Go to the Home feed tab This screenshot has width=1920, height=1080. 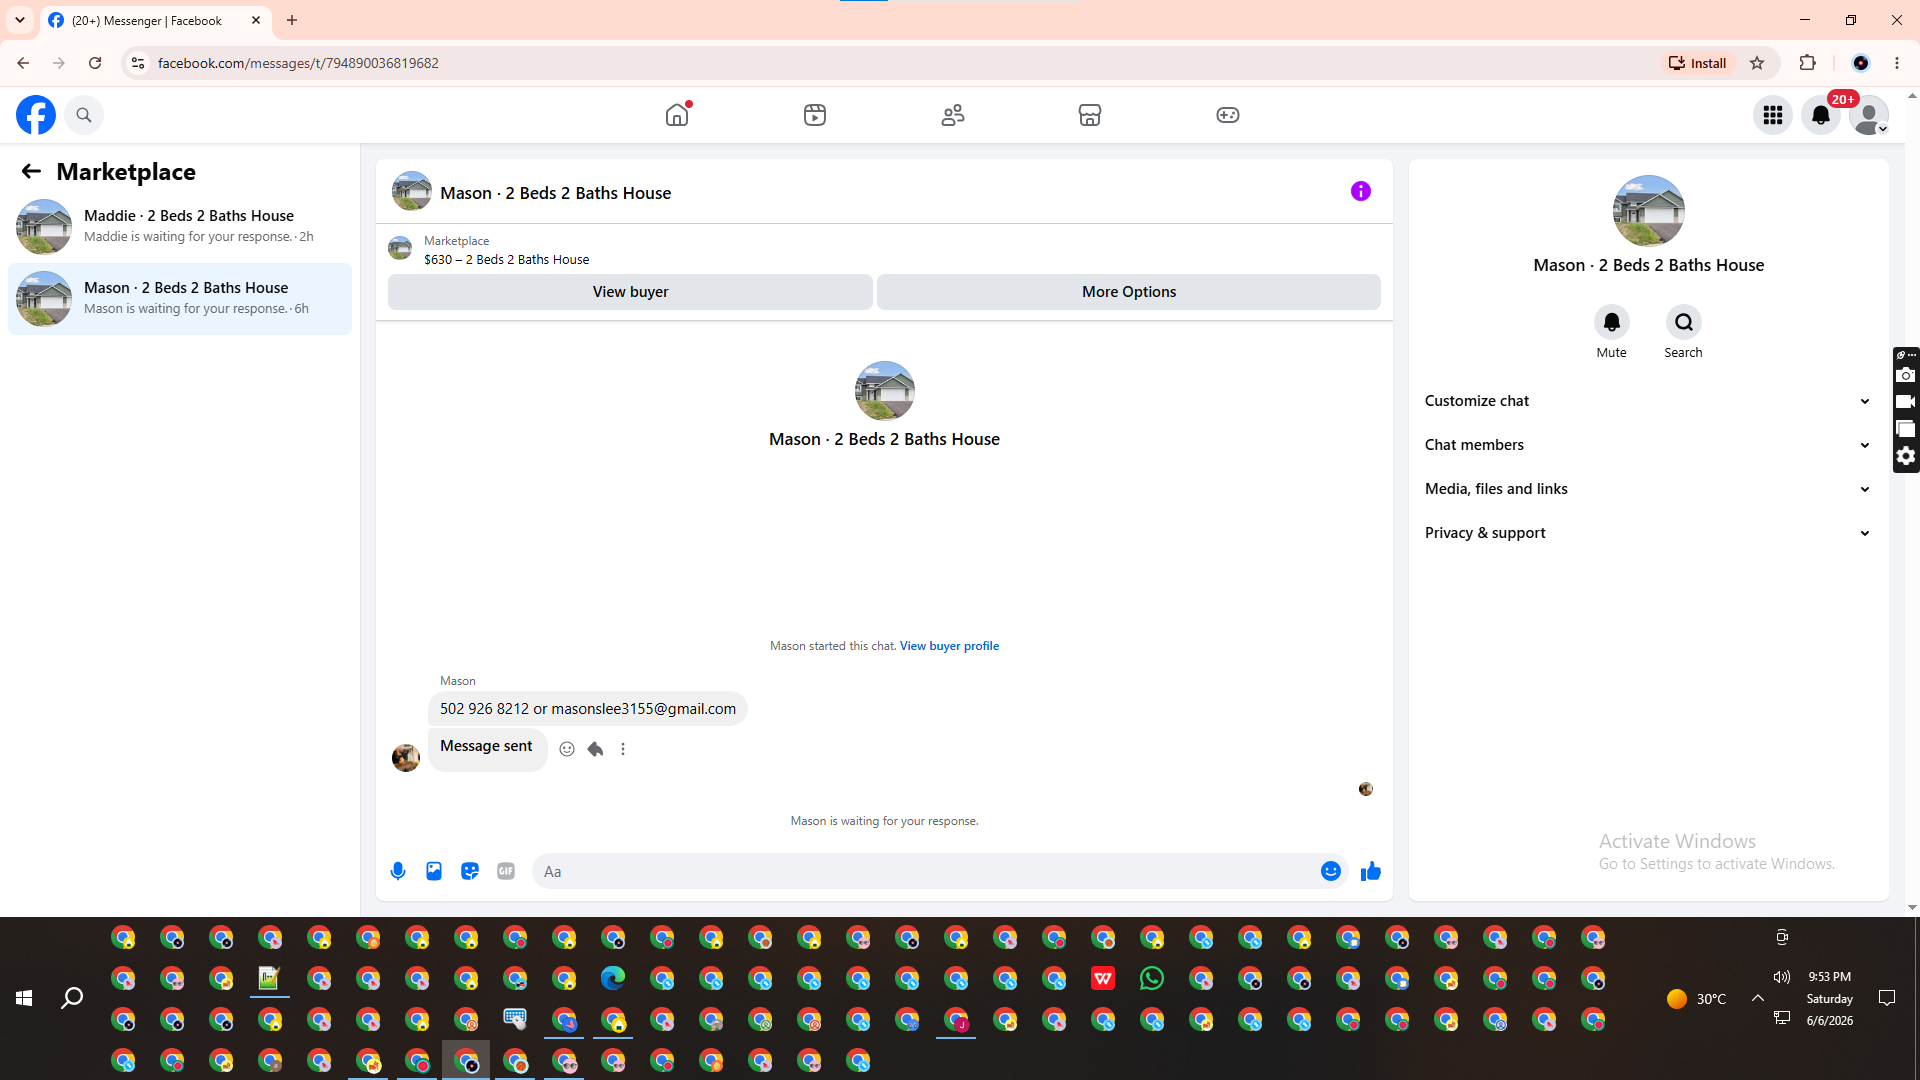tap(677, 115)
